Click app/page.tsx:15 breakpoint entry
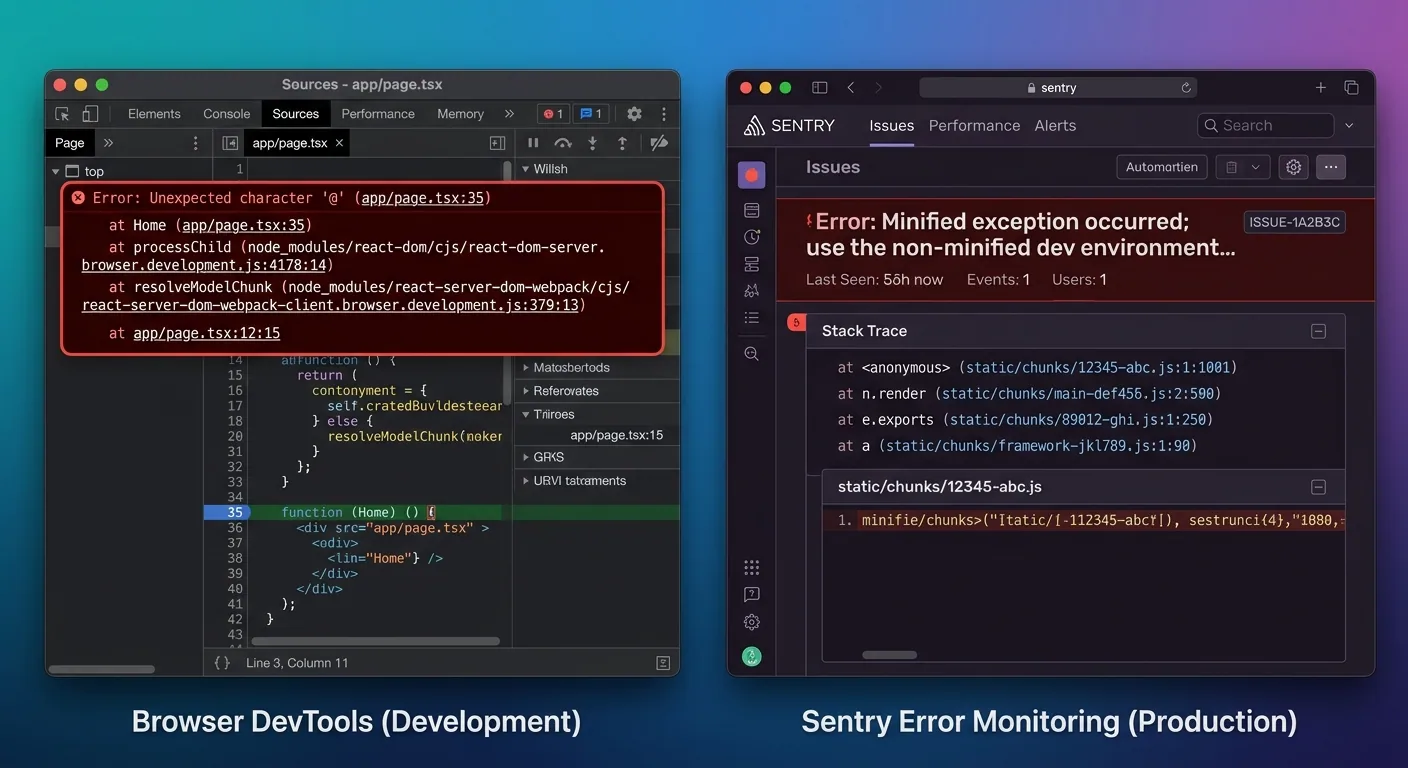This screenshot has width=1408, height=768. point(616,435)
